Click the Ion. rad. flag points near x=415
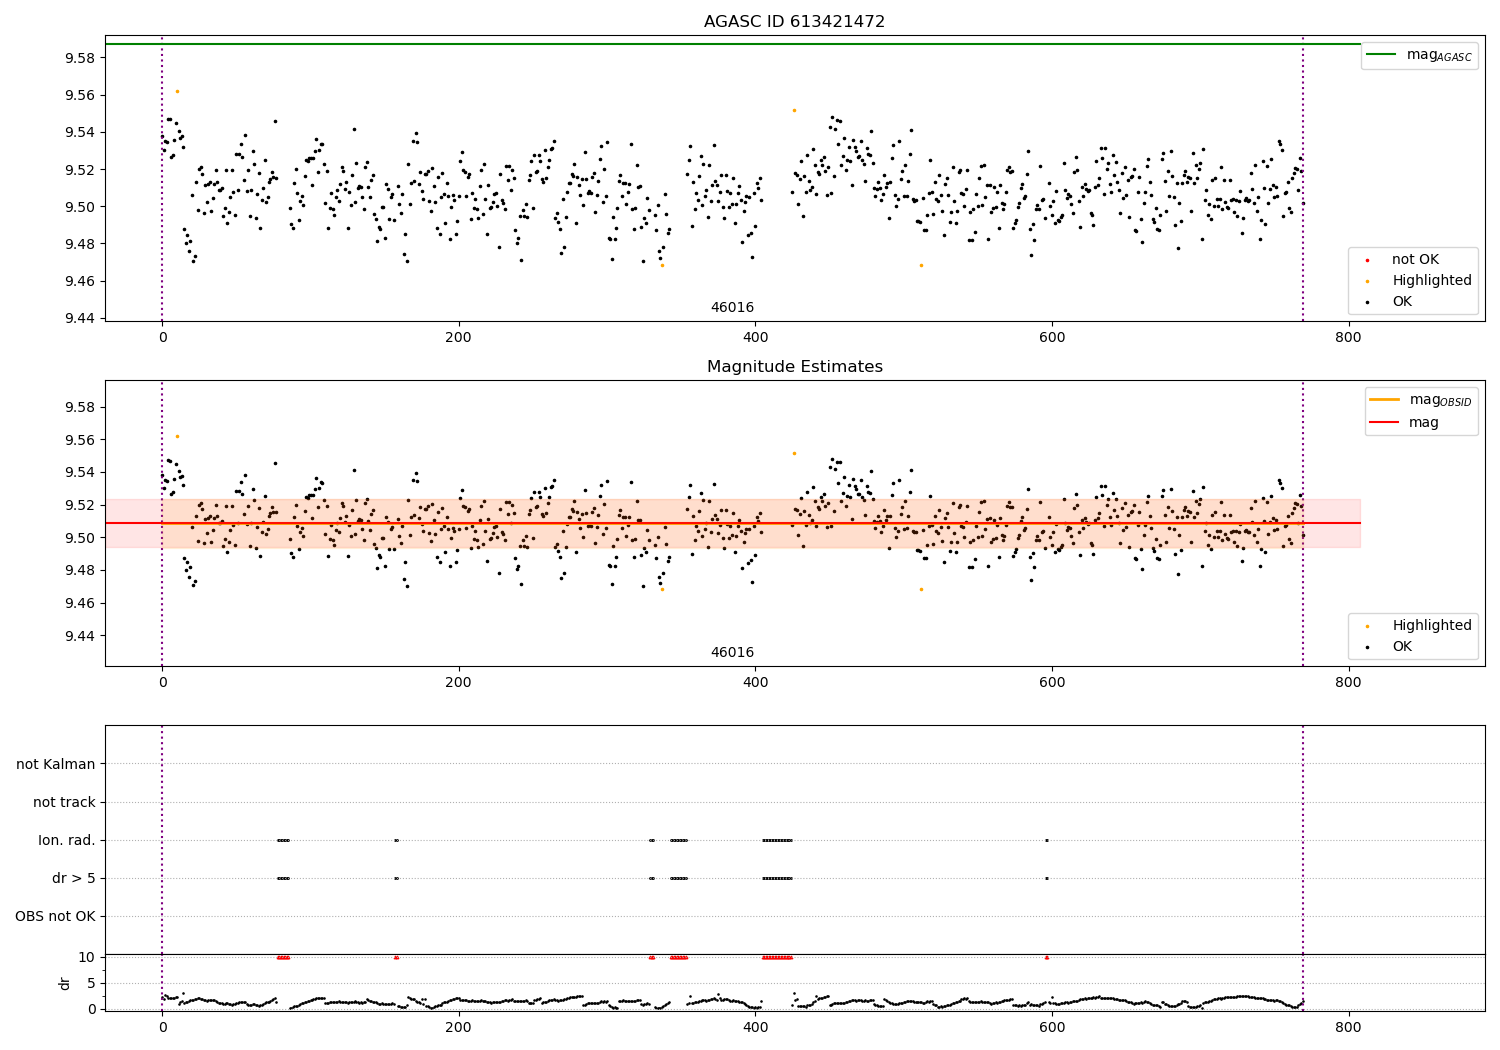Viewport: 1500px width, 1050px height. [x=777, y=841]
